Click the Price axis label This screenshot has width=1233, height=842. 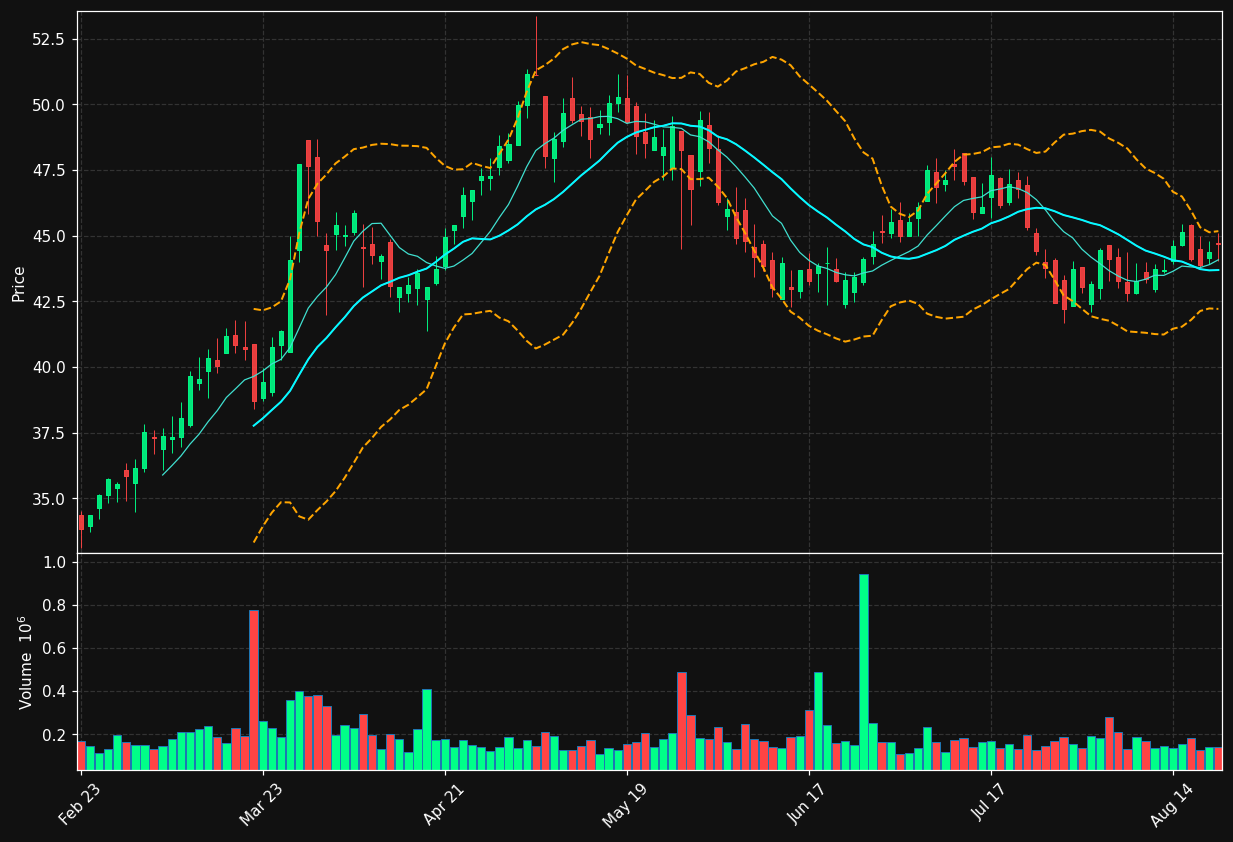point(19,283)
